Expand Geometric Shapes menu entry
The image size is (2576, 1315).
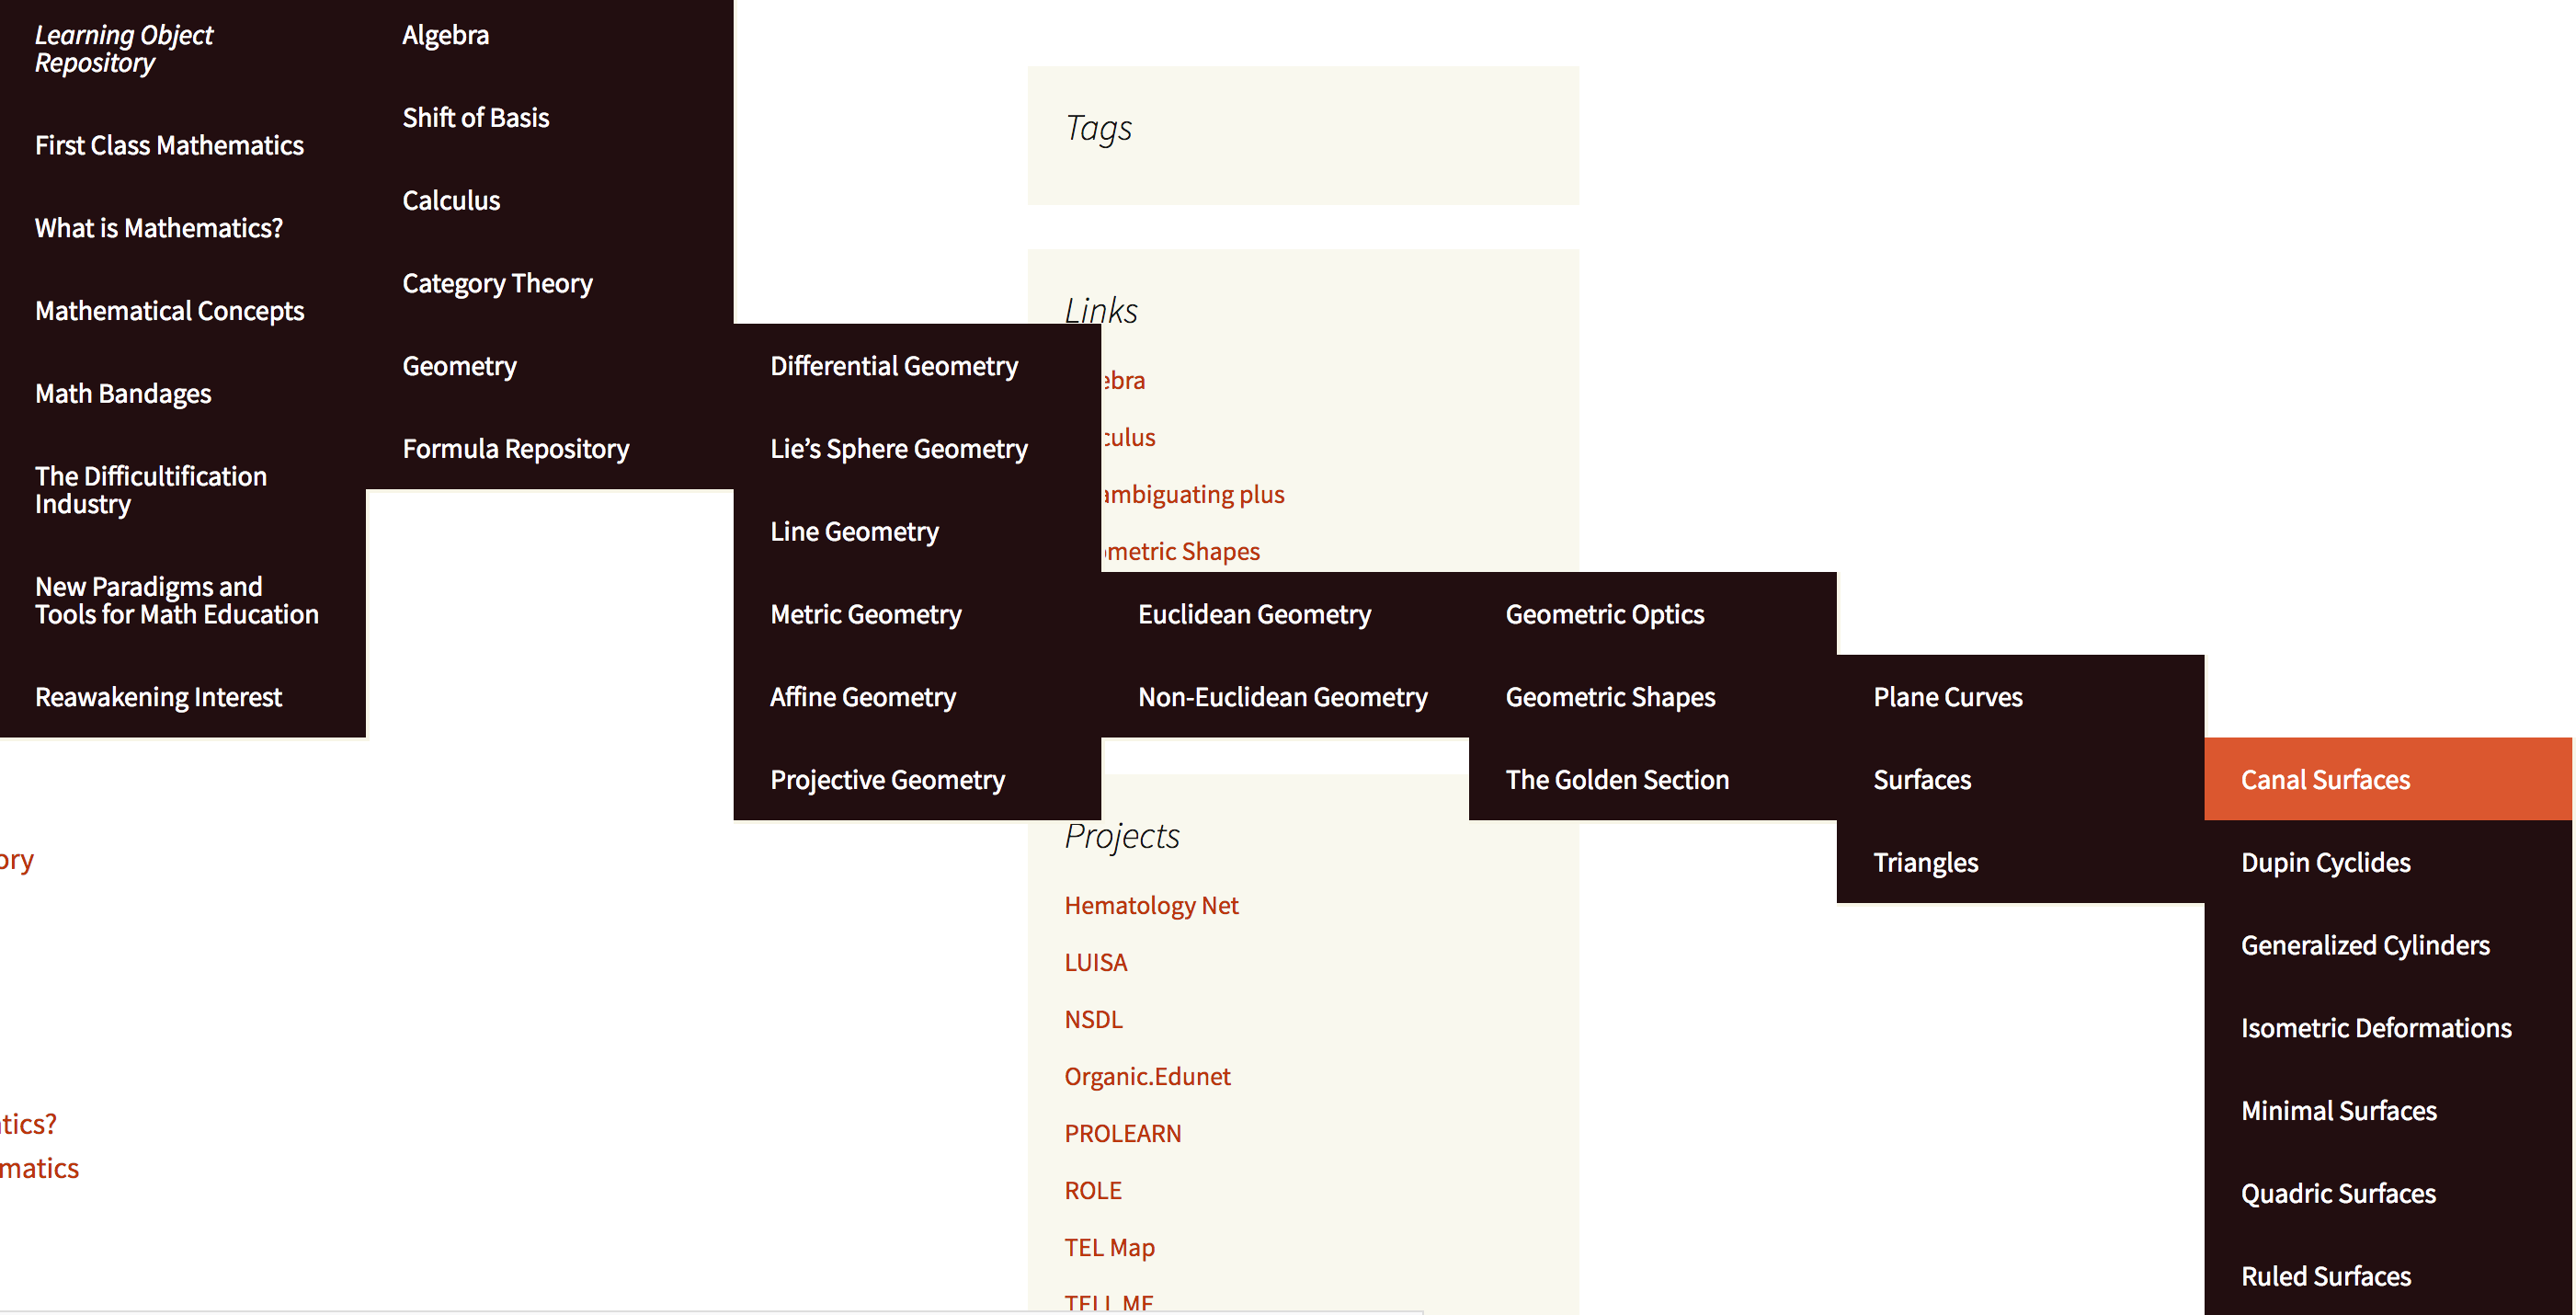1609,697
